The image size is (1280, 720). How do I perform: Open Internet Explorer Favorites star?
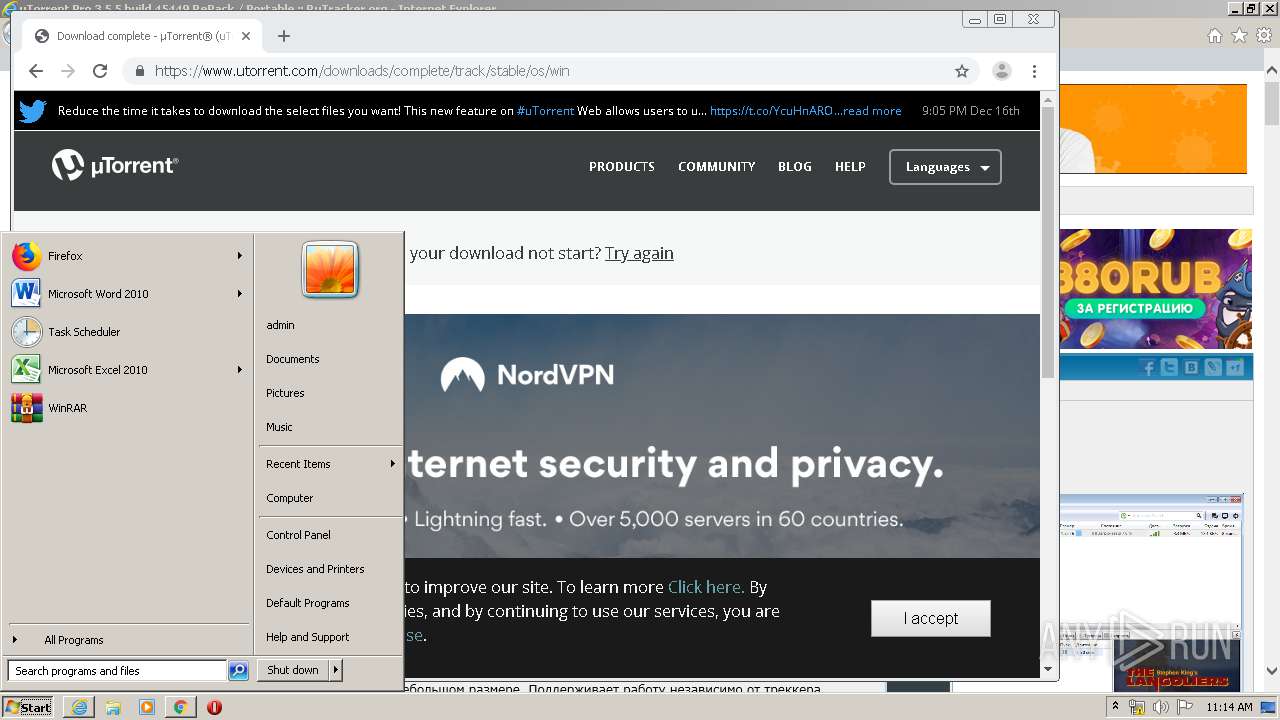coord(1239,36)
